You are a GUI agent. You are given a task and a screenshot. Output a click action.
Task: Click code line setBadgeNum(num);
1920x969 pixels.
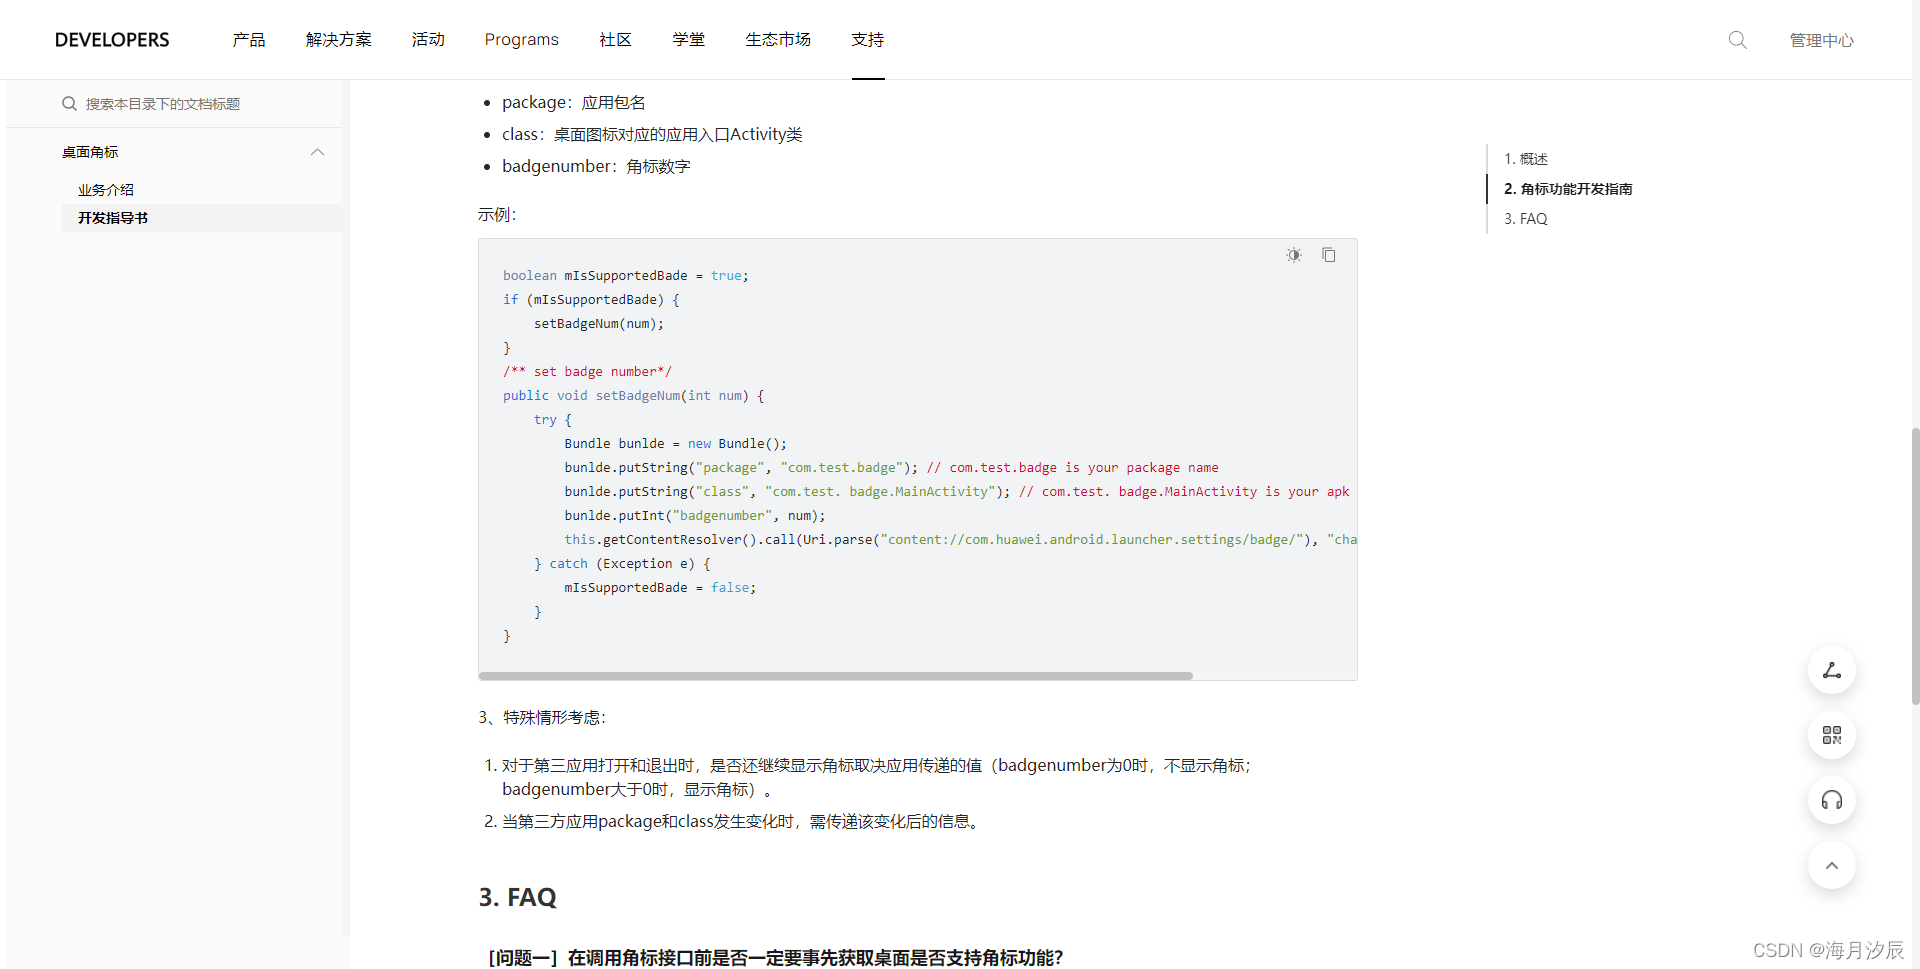coord(599,324)
